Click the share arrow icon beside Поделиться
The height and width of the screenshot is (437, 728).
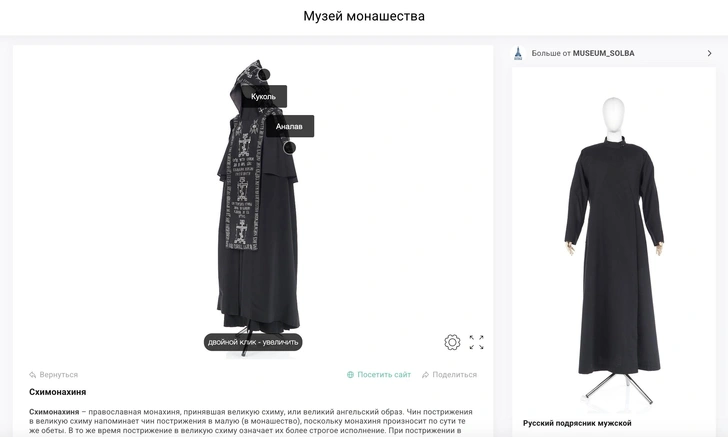425,375
